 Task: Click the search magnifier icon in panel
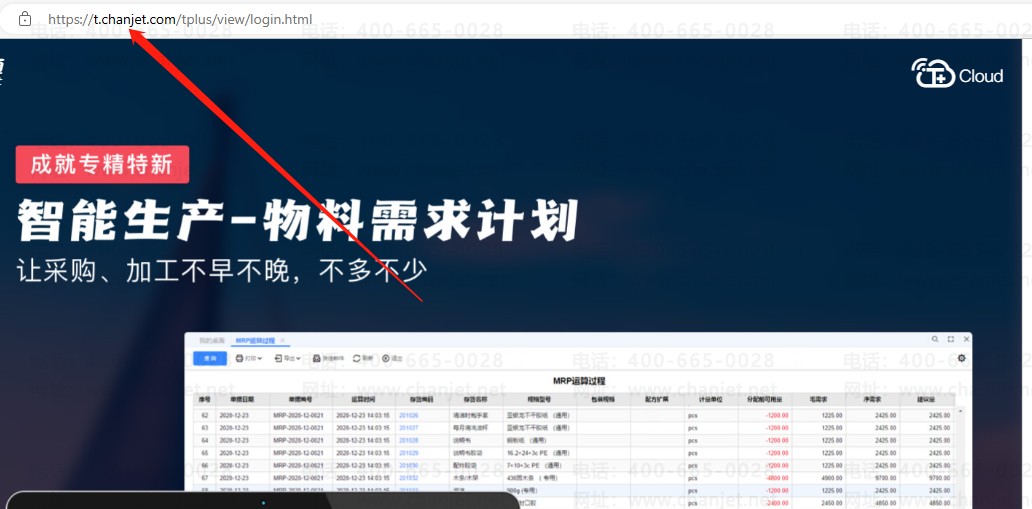[935, 339]
